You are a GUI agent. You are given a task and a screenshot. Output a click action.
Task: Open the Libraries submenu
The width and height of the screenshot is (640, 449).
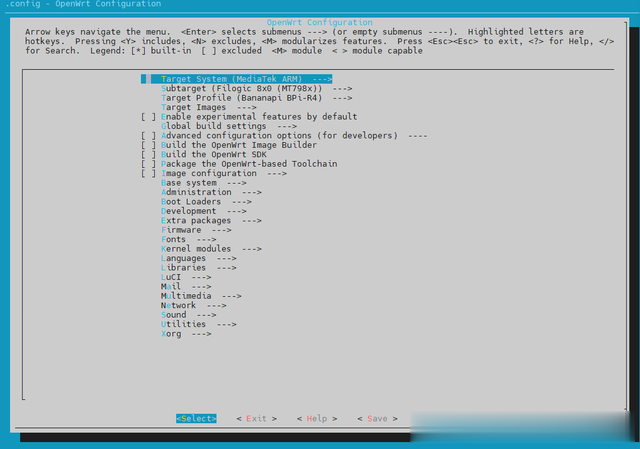(x=198, y=267)
